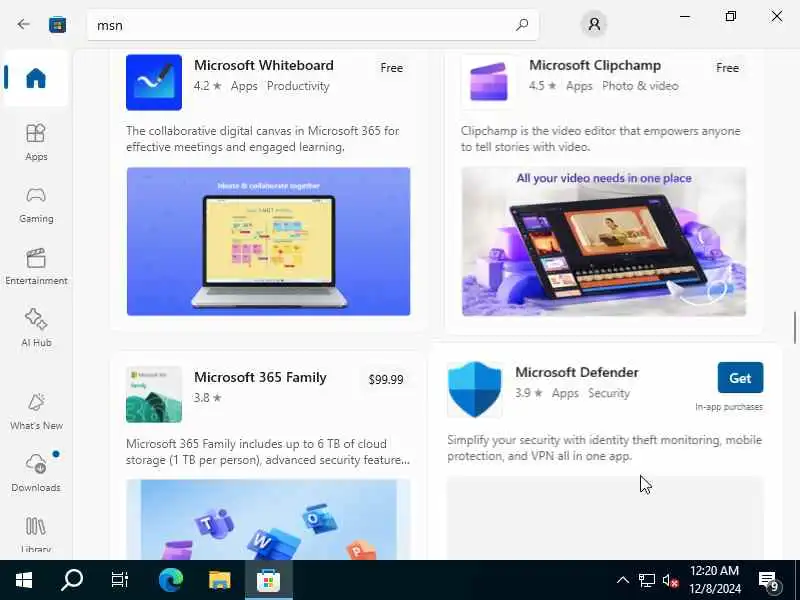
Task: Click the Microsoft Defender description text
Action: (x=605, y=448)
